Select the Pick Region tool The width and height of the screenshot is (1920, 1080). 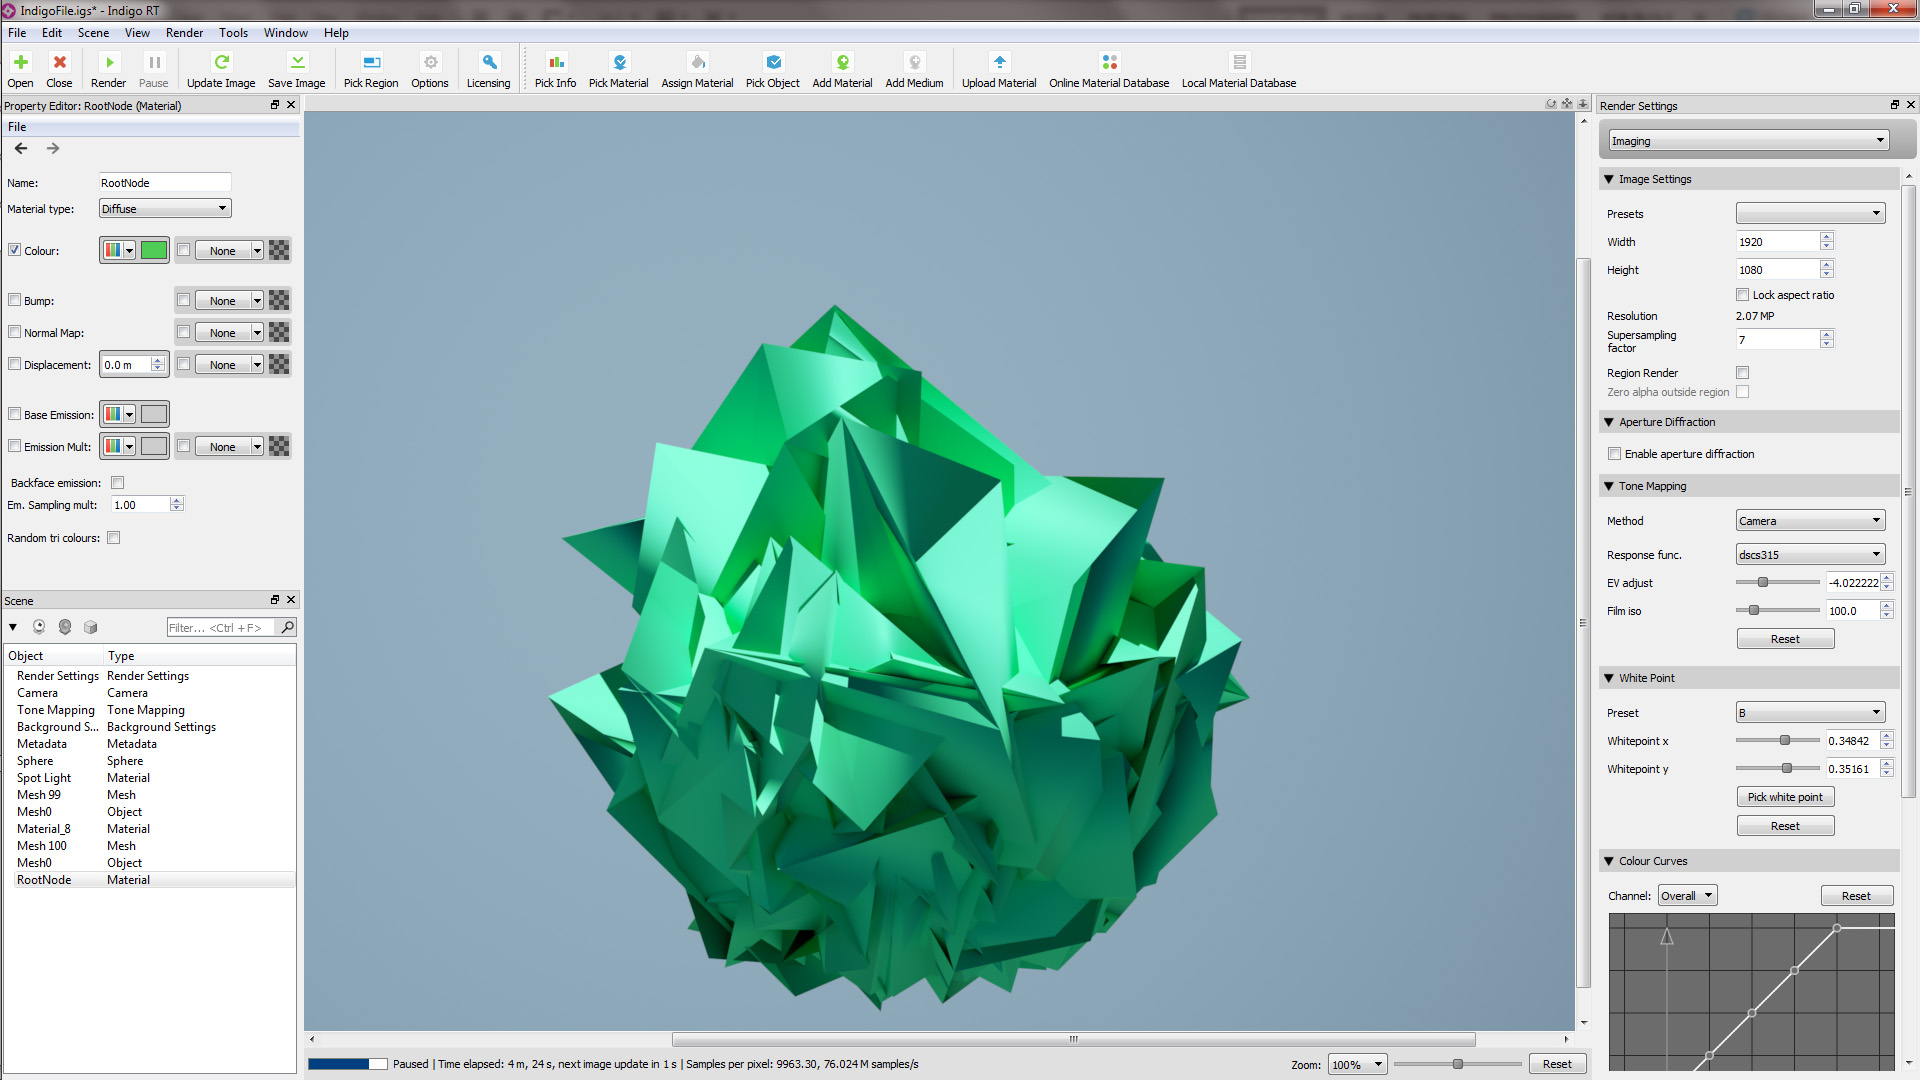(x=371, y=62)
